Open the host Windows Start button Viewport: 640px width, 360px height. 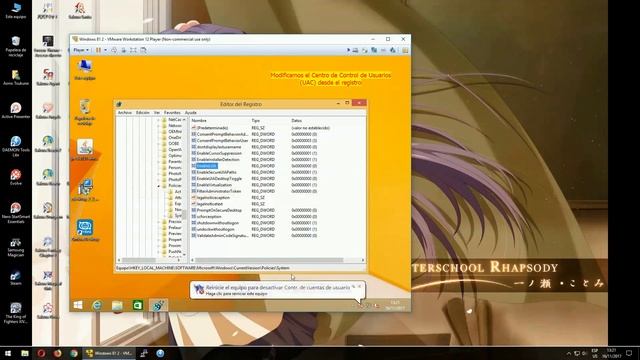click(8, 353)
